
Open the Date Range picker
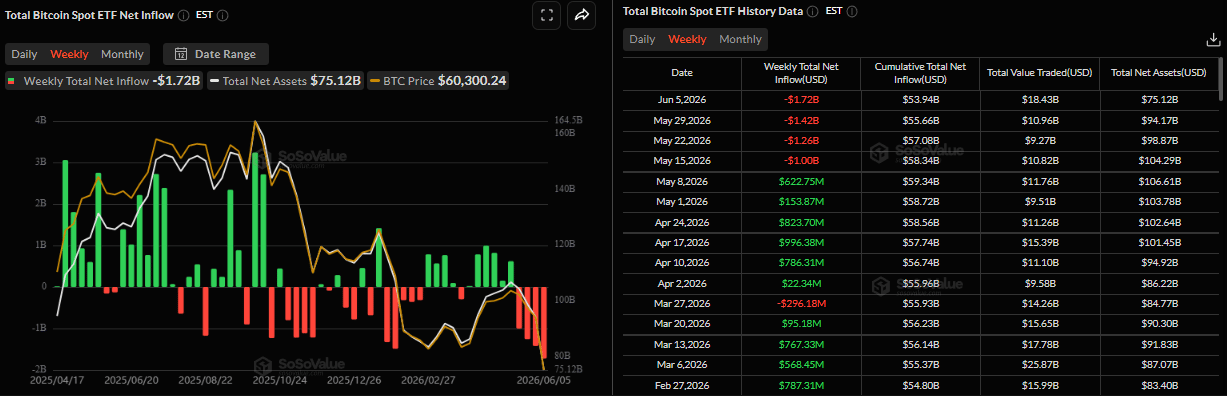click(215, 54)
